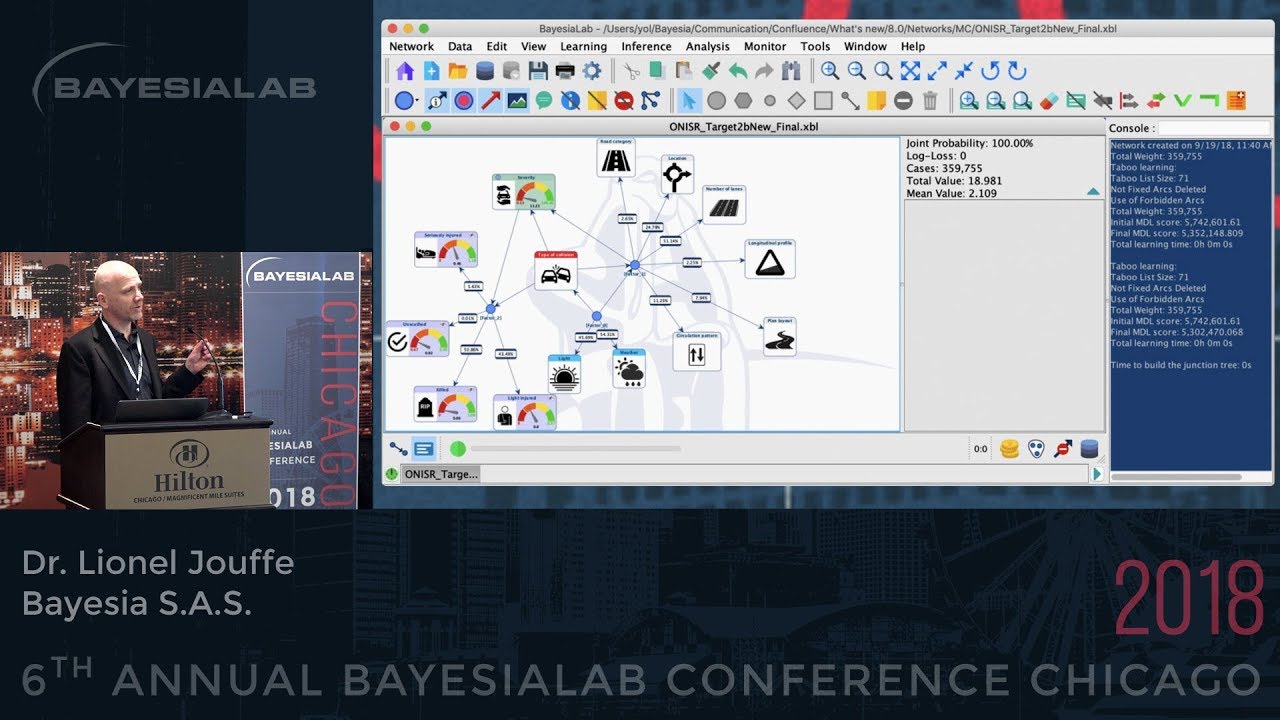Screen dimensions: 1280x720
Task: Click the blue branching structure icon
Action: [650, 100]
